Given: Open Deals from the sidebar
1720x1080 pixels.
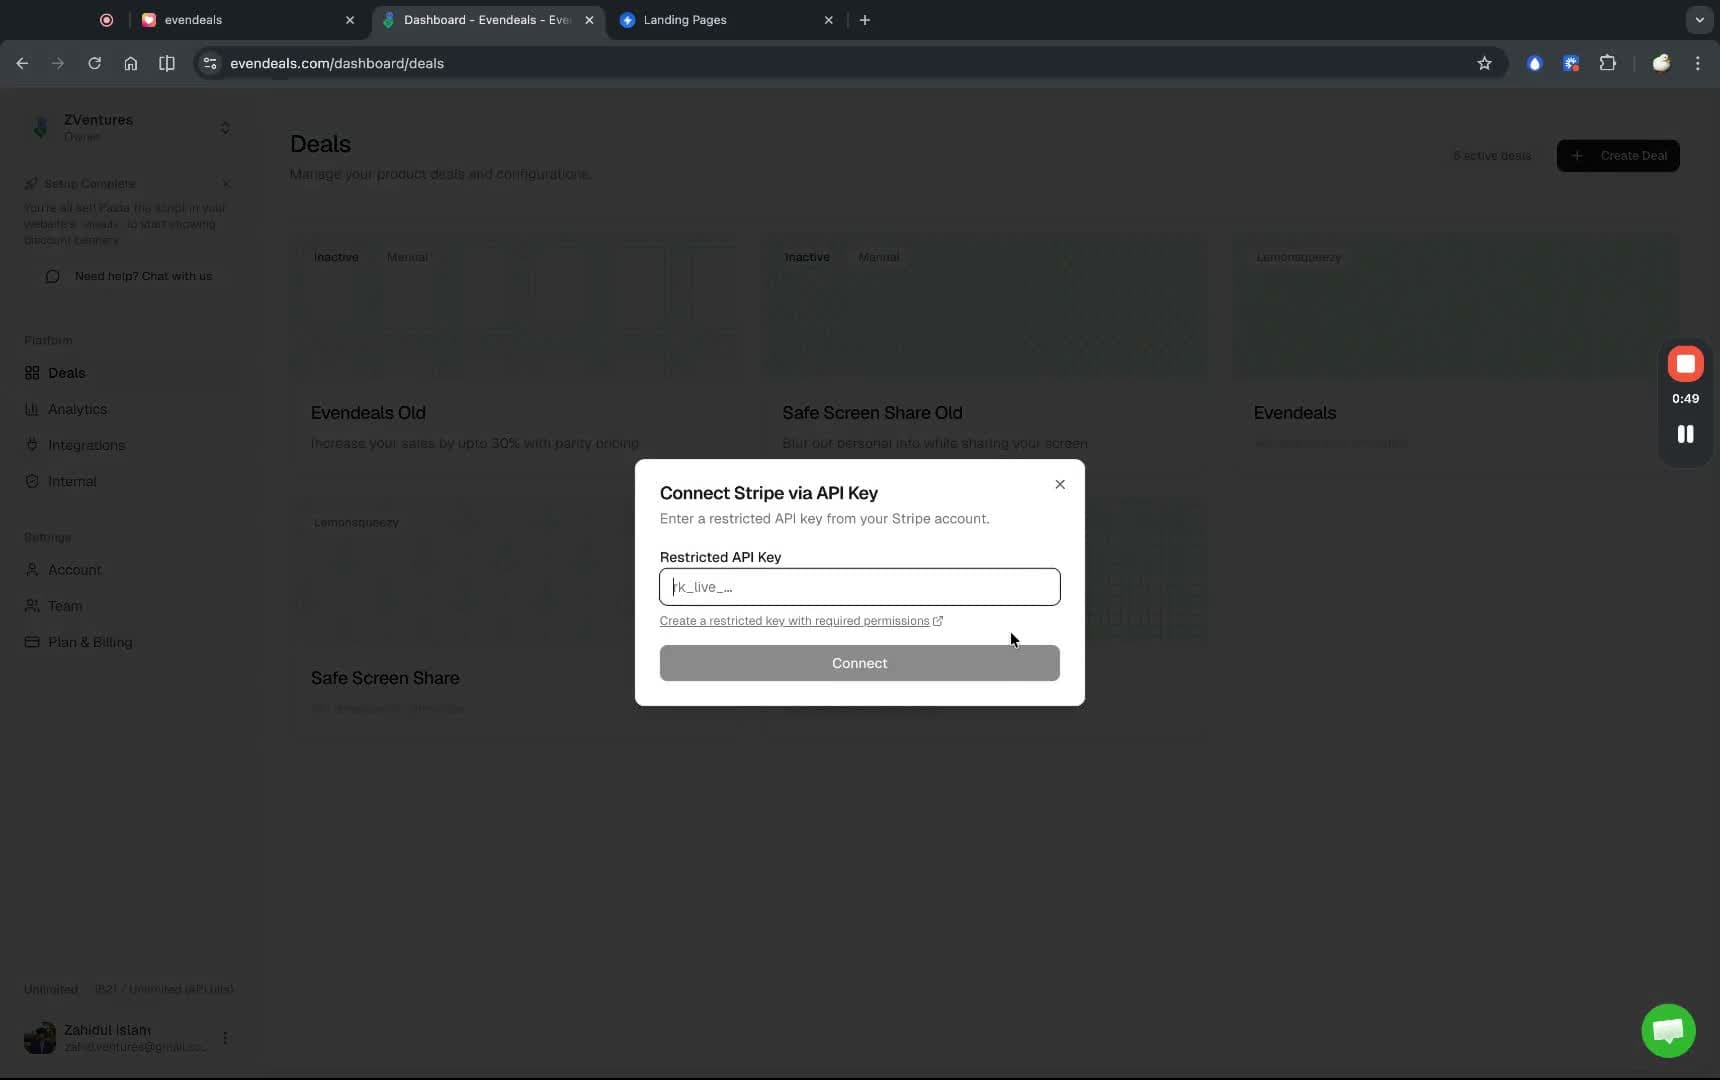Looking at the screenshot, I should click(66, 372).
